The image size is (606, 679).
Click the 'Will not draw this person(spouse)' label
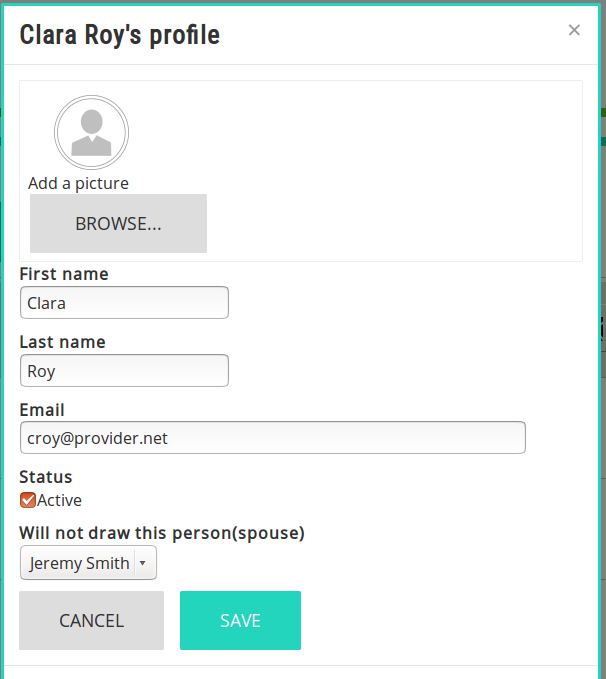point(162,533)
